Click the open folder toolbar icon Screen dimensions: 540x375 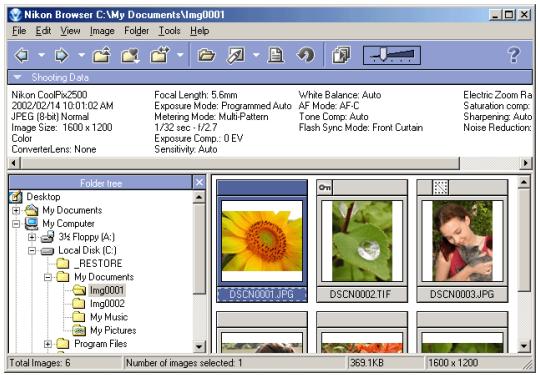click(x=207, y=55)
